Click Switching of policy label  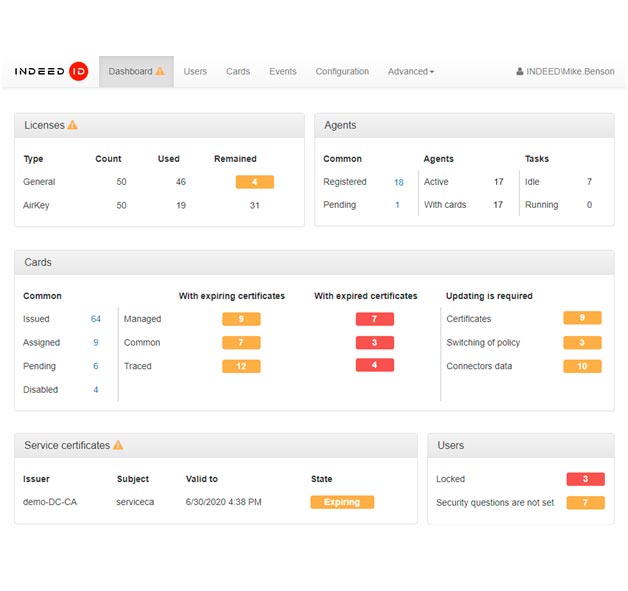[483, 343]
